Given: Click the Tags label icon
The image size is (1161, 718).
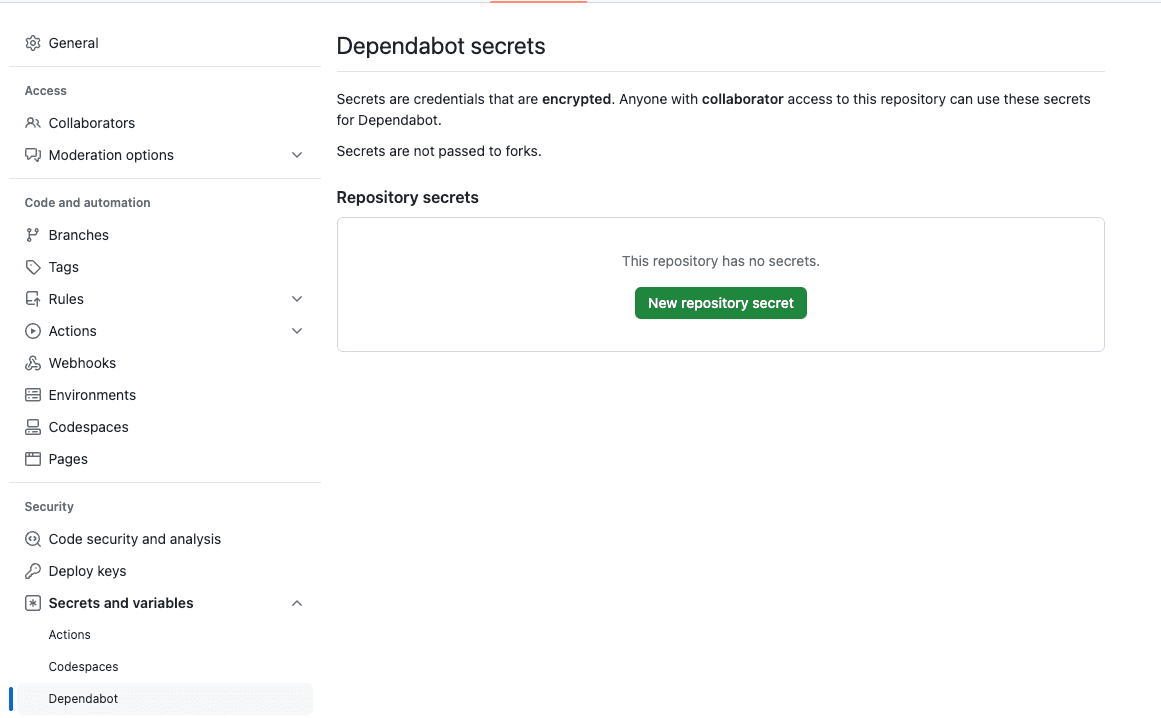Looking at the screenshot, I should pos(33,267).
